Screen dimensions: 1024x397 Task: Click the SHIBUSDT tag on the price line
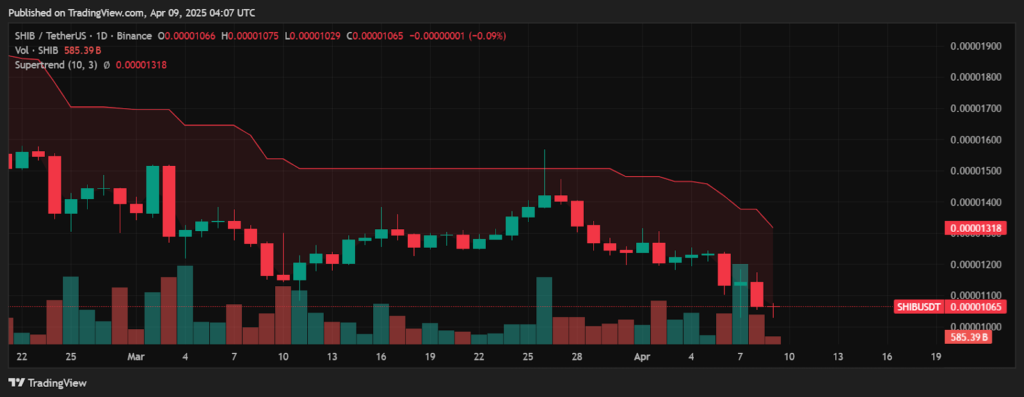(920, 307)
